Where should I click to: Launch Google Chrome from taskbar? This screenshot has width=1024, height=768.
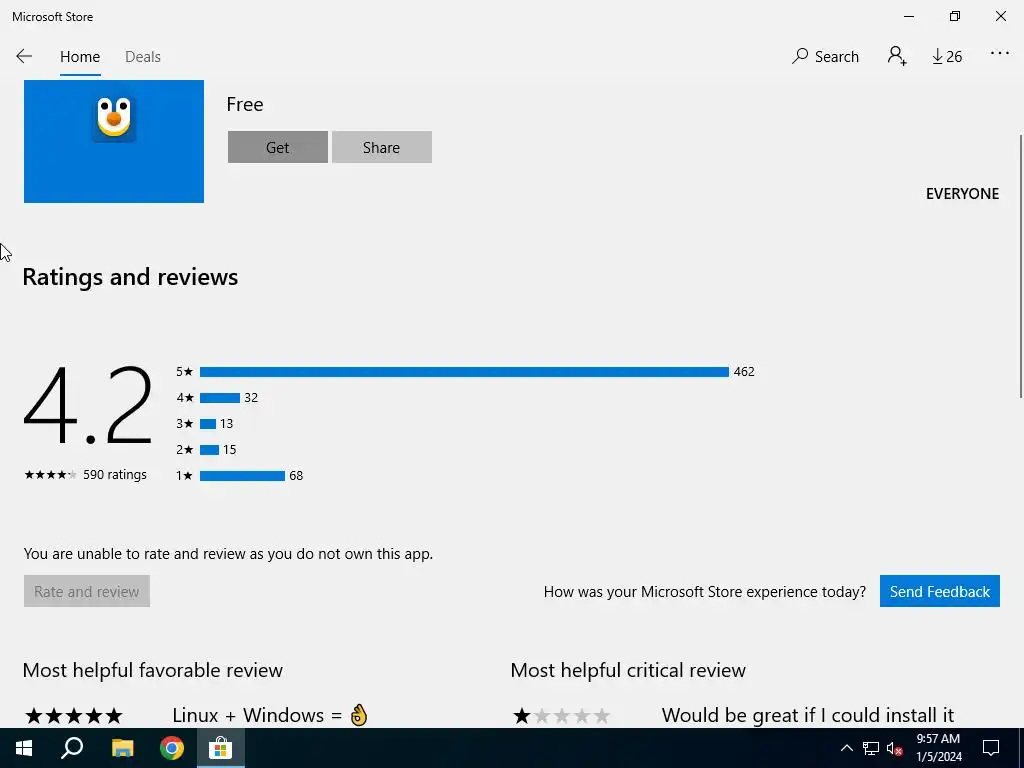click(x=172, y=748)
